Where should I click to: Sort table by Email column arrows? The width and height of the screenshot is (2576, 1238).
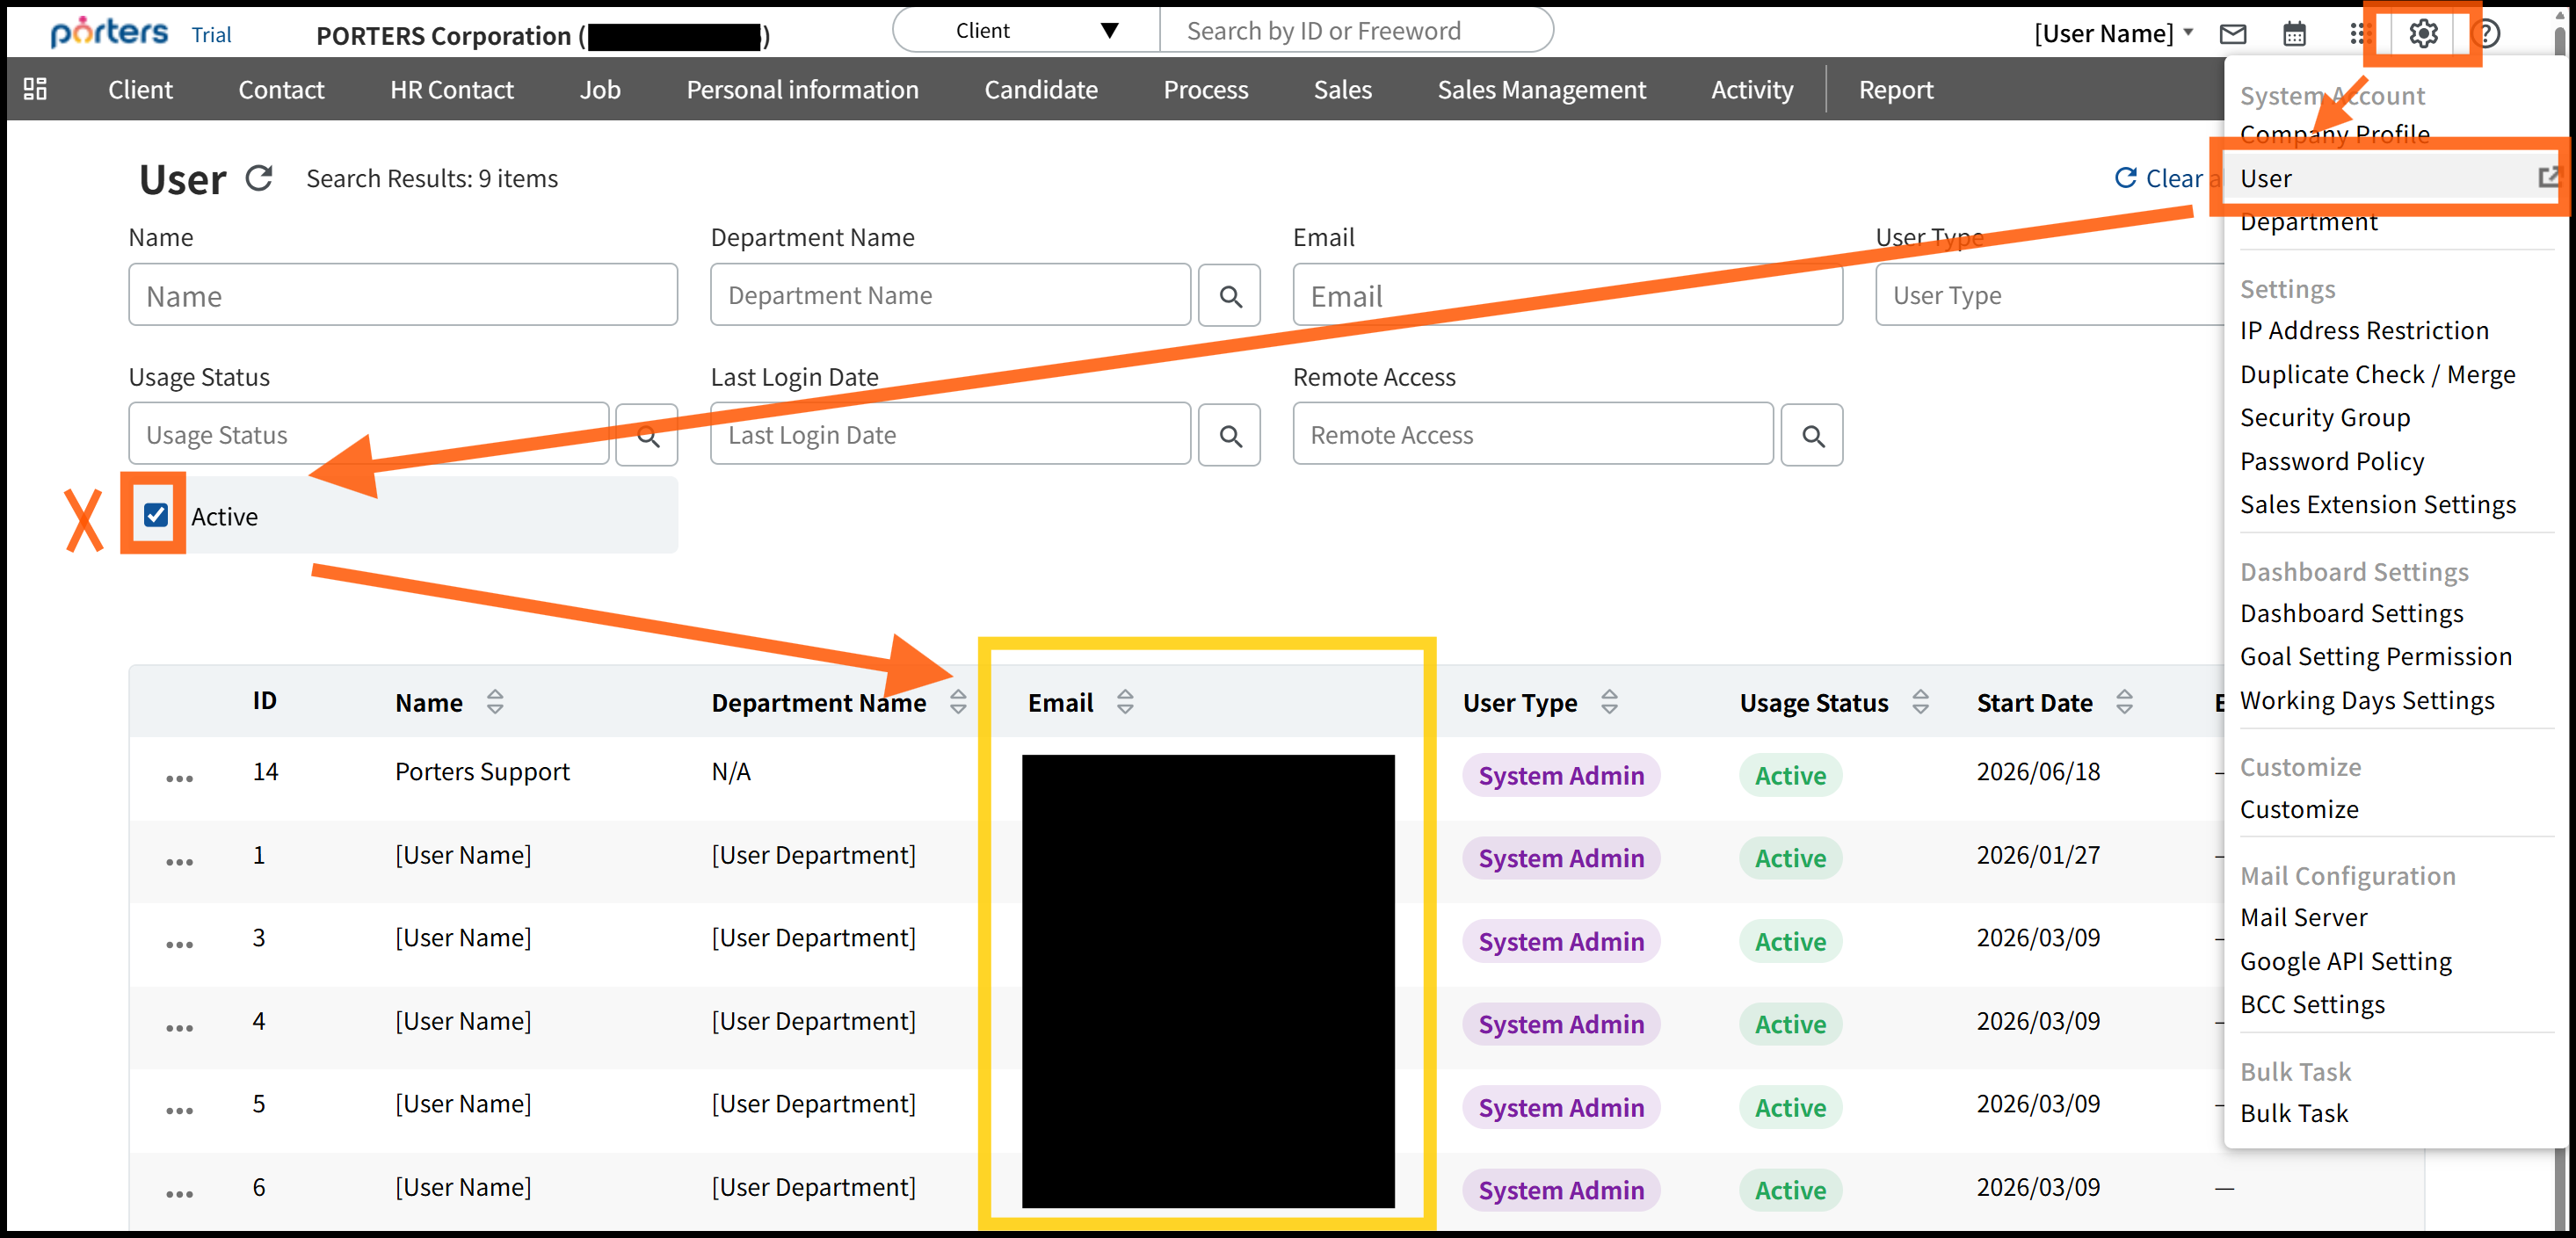[1125, 702]
